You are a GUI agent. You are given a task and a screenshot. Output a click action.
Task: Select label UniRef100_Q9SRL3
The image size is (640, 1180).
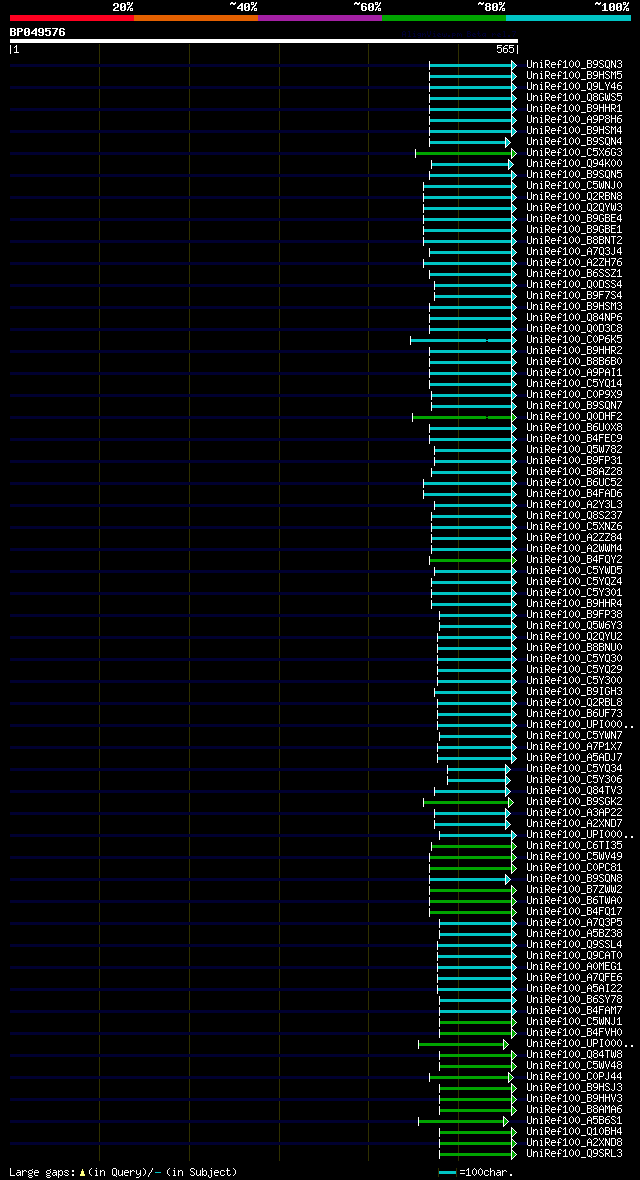pyautogui.click(x=574, y=1154)
